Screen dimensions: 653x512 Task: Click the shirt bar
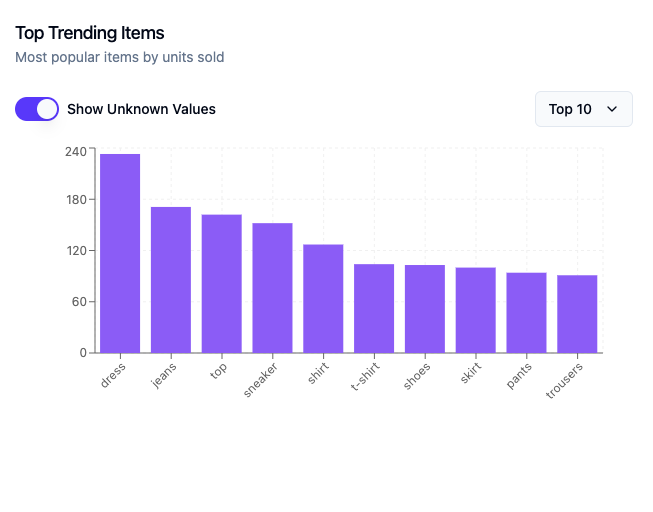click(x=323, y=299)
